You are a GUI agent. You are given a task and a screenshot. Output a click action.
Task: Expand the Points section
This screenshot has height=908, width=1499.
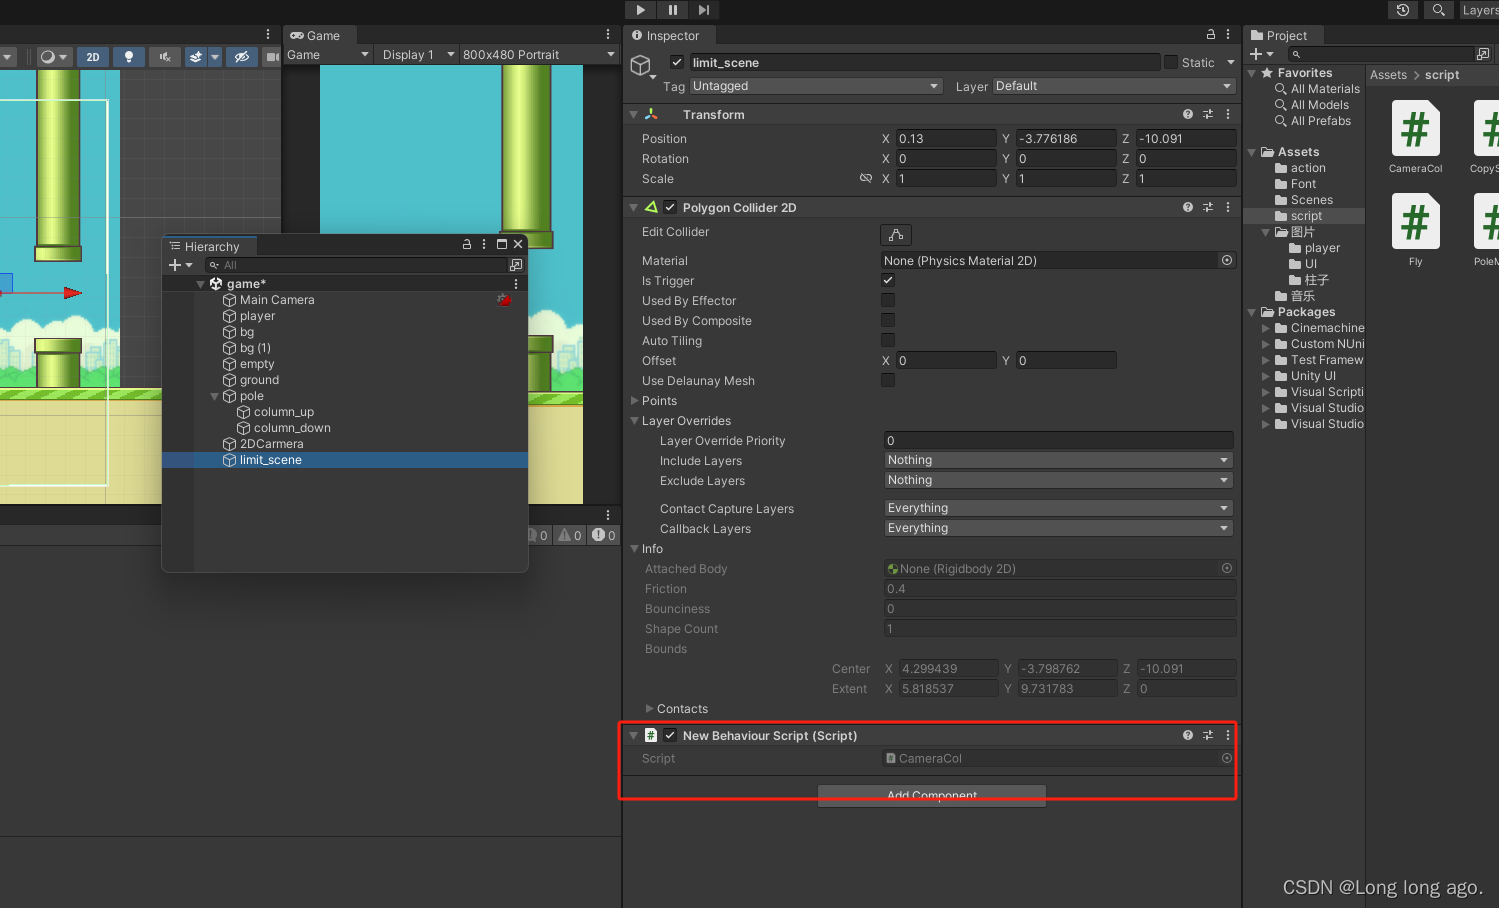tap(634, 400)
